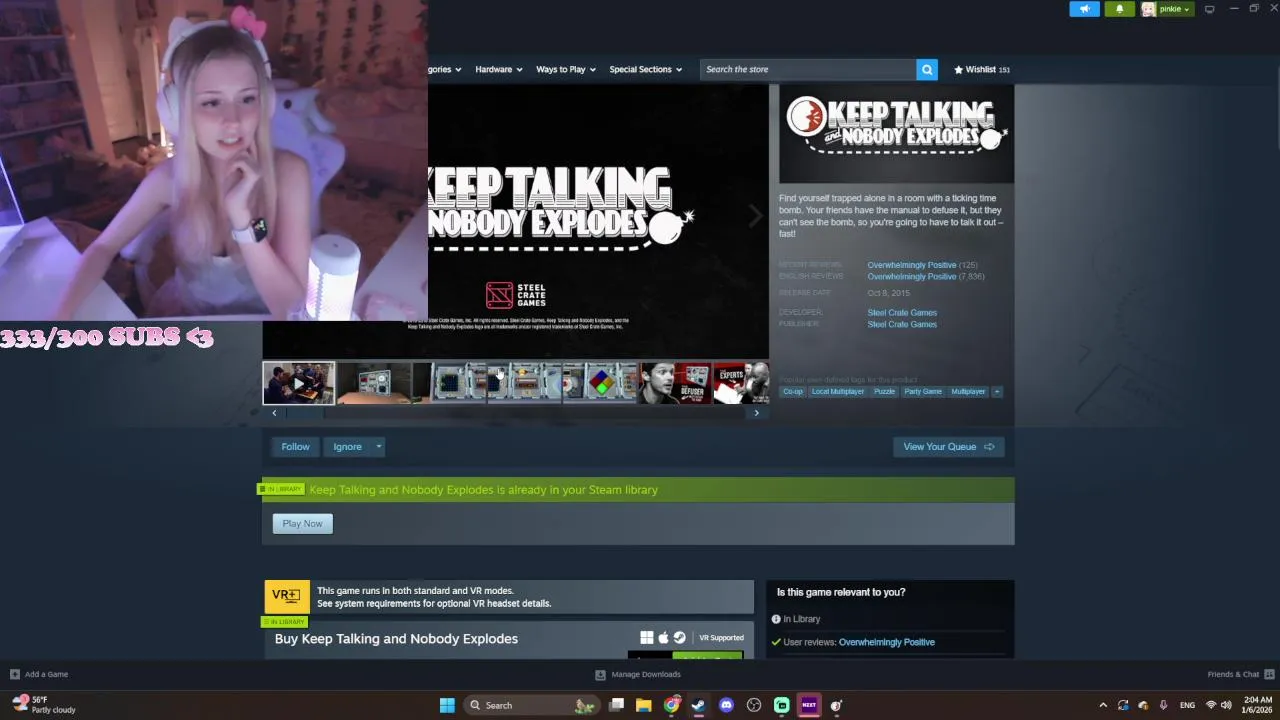Image resolution: width=1280 pixels, height=720 pixels.
Task: Click the ENG language indicator
Action: coord(1187,705)
